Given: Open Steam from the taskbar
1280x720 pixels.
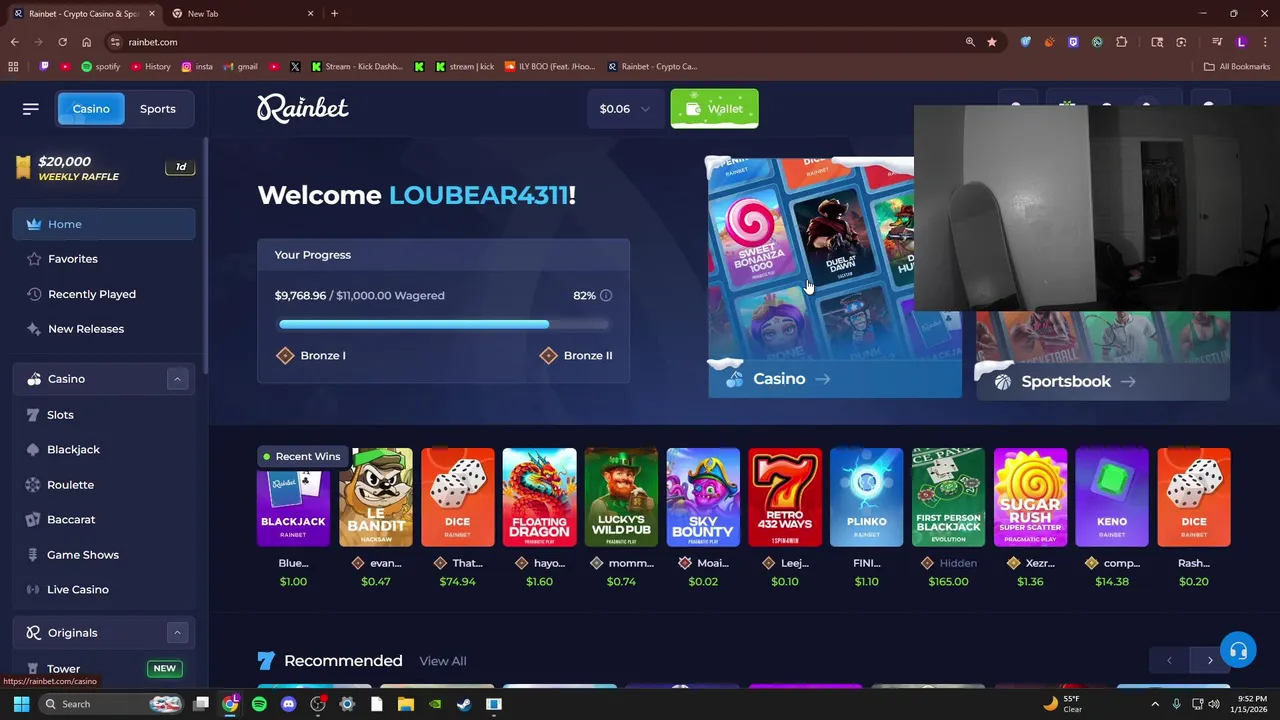Looking at the screenshot, I should point(464,704).
